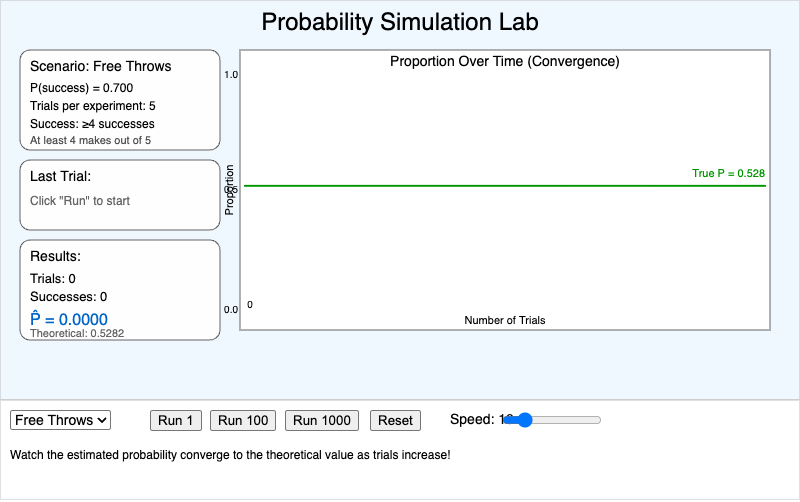Click the Proportion y-axis label

[229, 190]
